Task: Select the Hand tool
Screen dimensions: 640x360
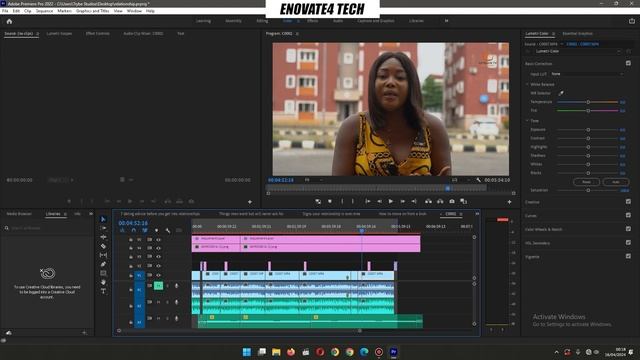Action: pyautogui.click(x=103, y=282)
